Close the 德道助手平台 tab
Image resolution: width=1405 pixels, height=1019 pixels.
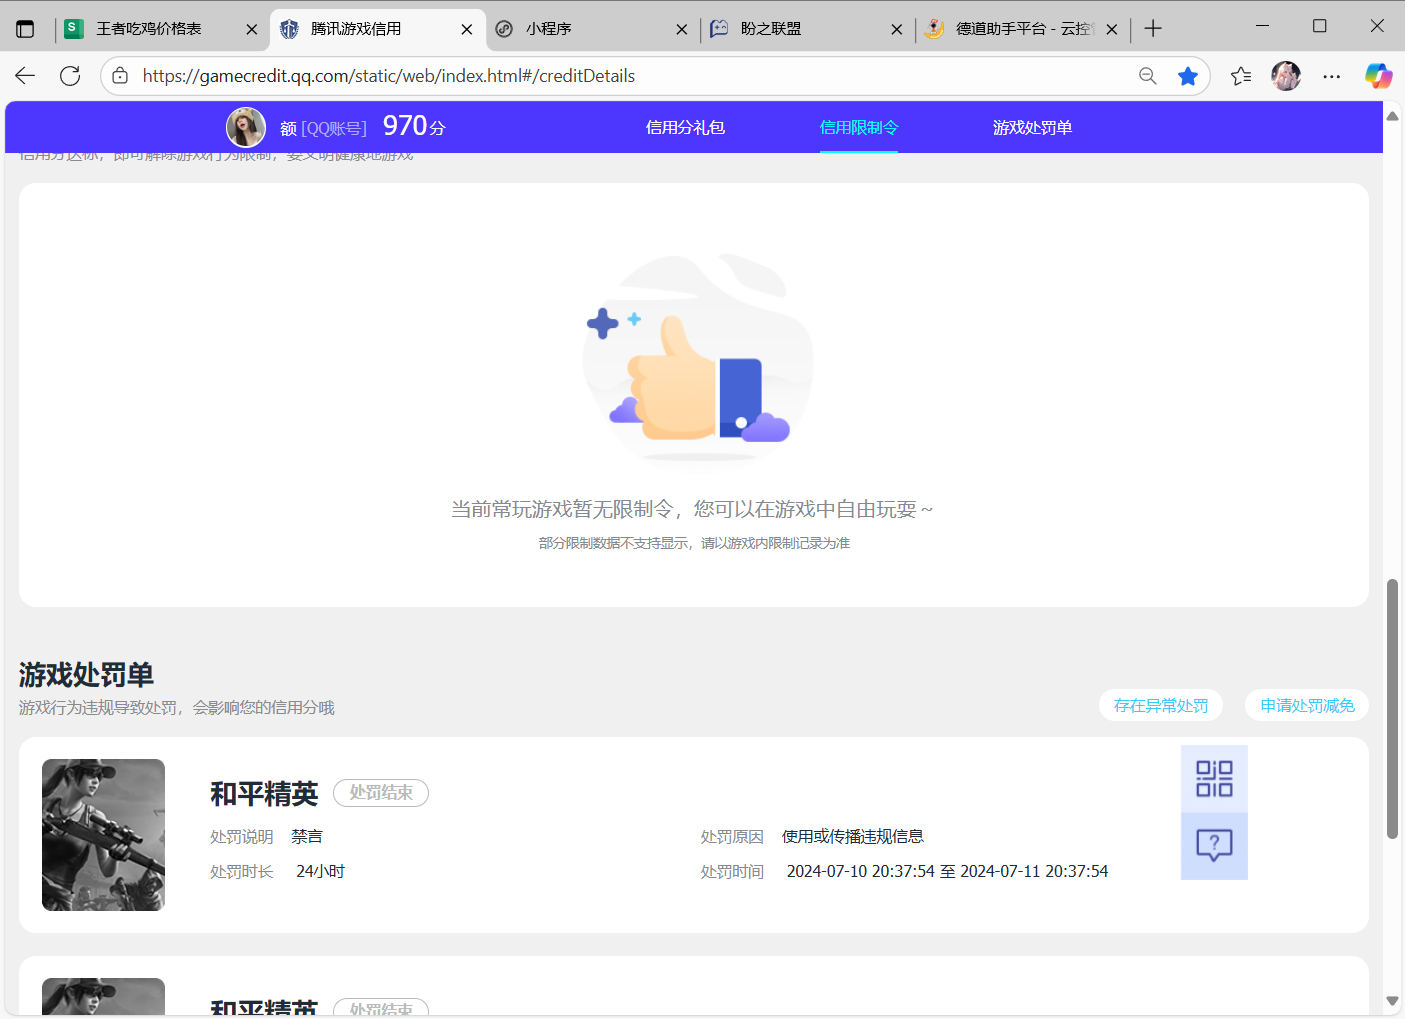(x=1112, y=29)
